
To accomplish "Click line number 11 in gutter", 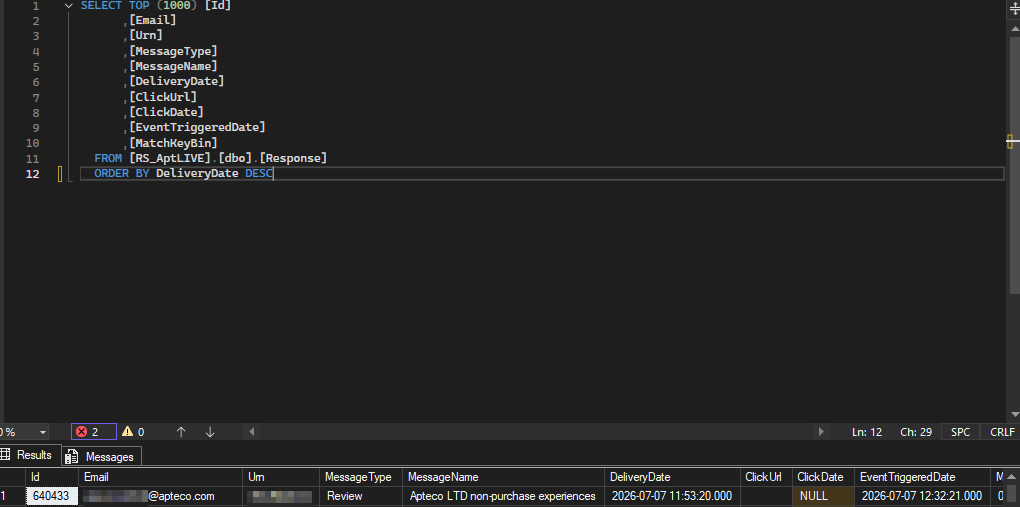I will click(x=32, y=159).
